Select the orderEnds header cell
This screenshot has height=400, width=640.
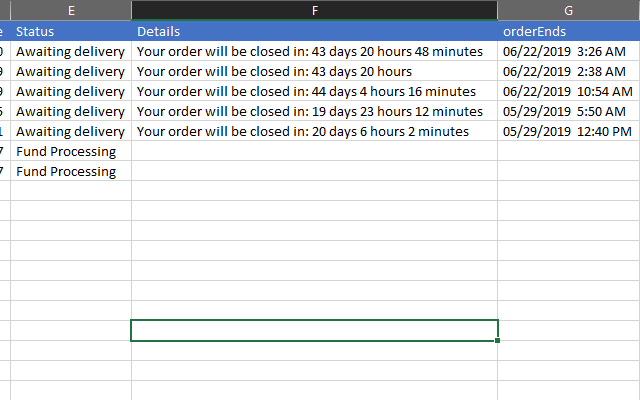click(568, 31)
